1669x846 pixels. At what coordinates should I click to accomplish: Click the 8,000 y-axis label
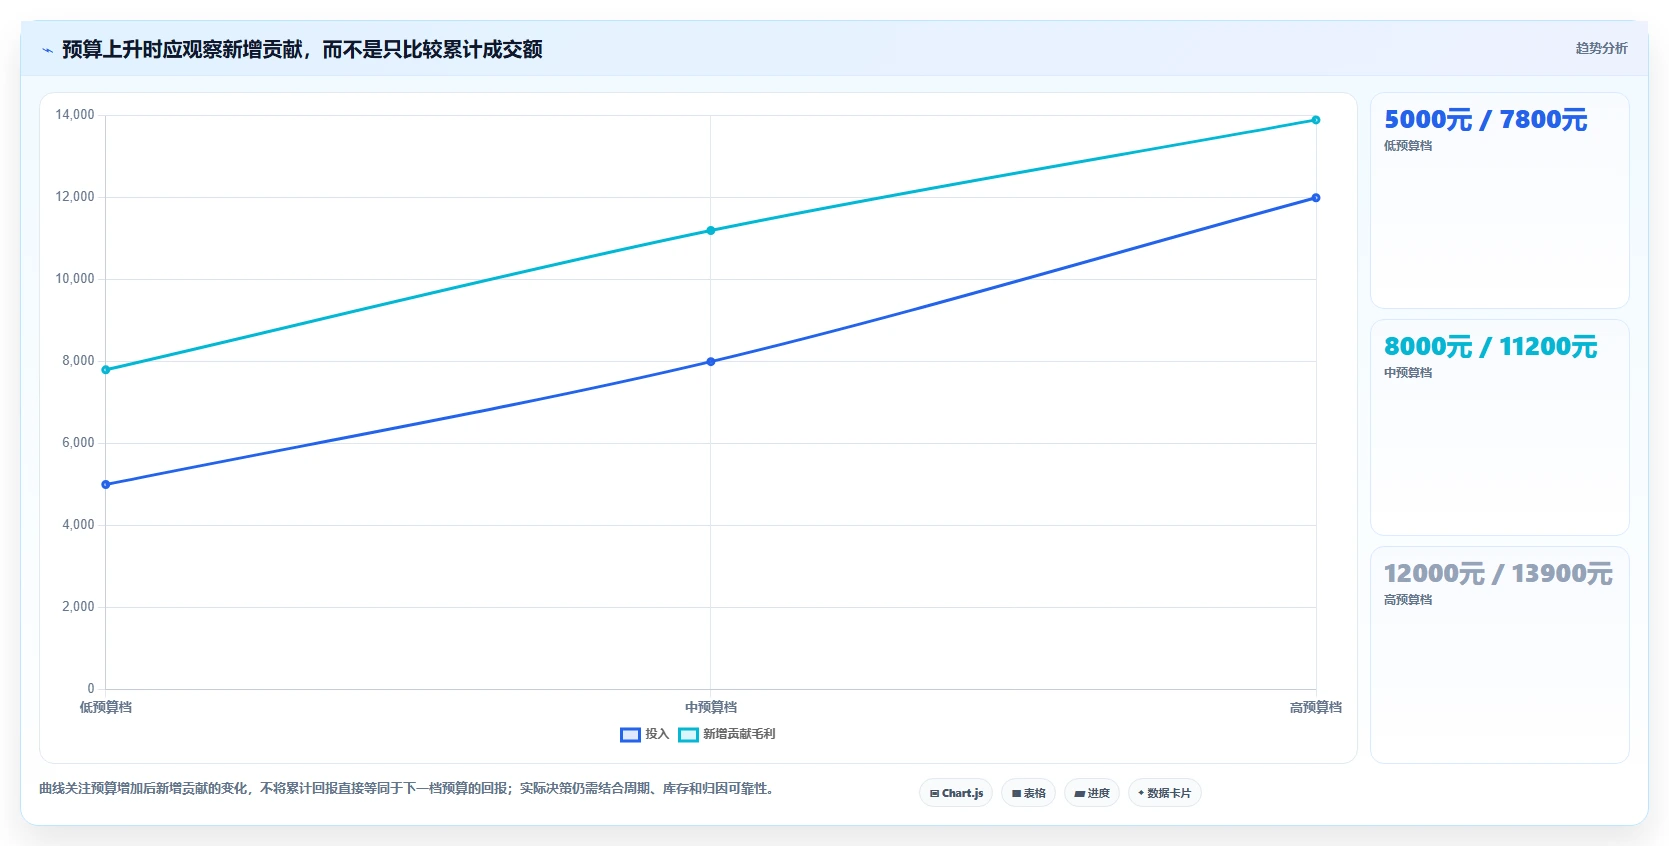(78, 361)
